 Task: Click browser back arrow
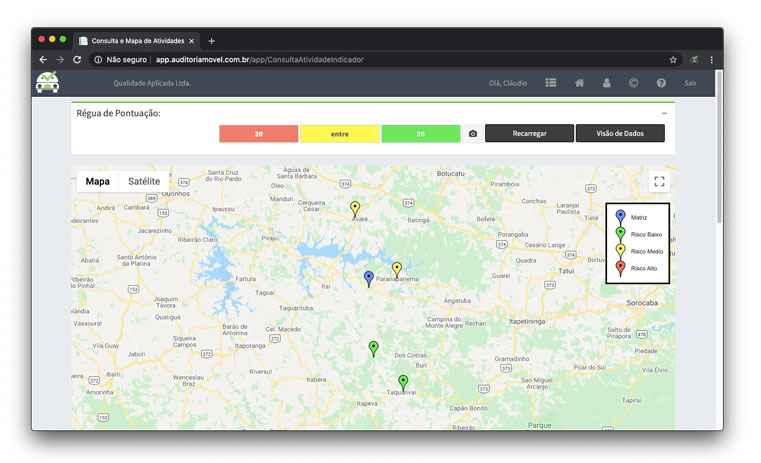click(x=43, y=60)
